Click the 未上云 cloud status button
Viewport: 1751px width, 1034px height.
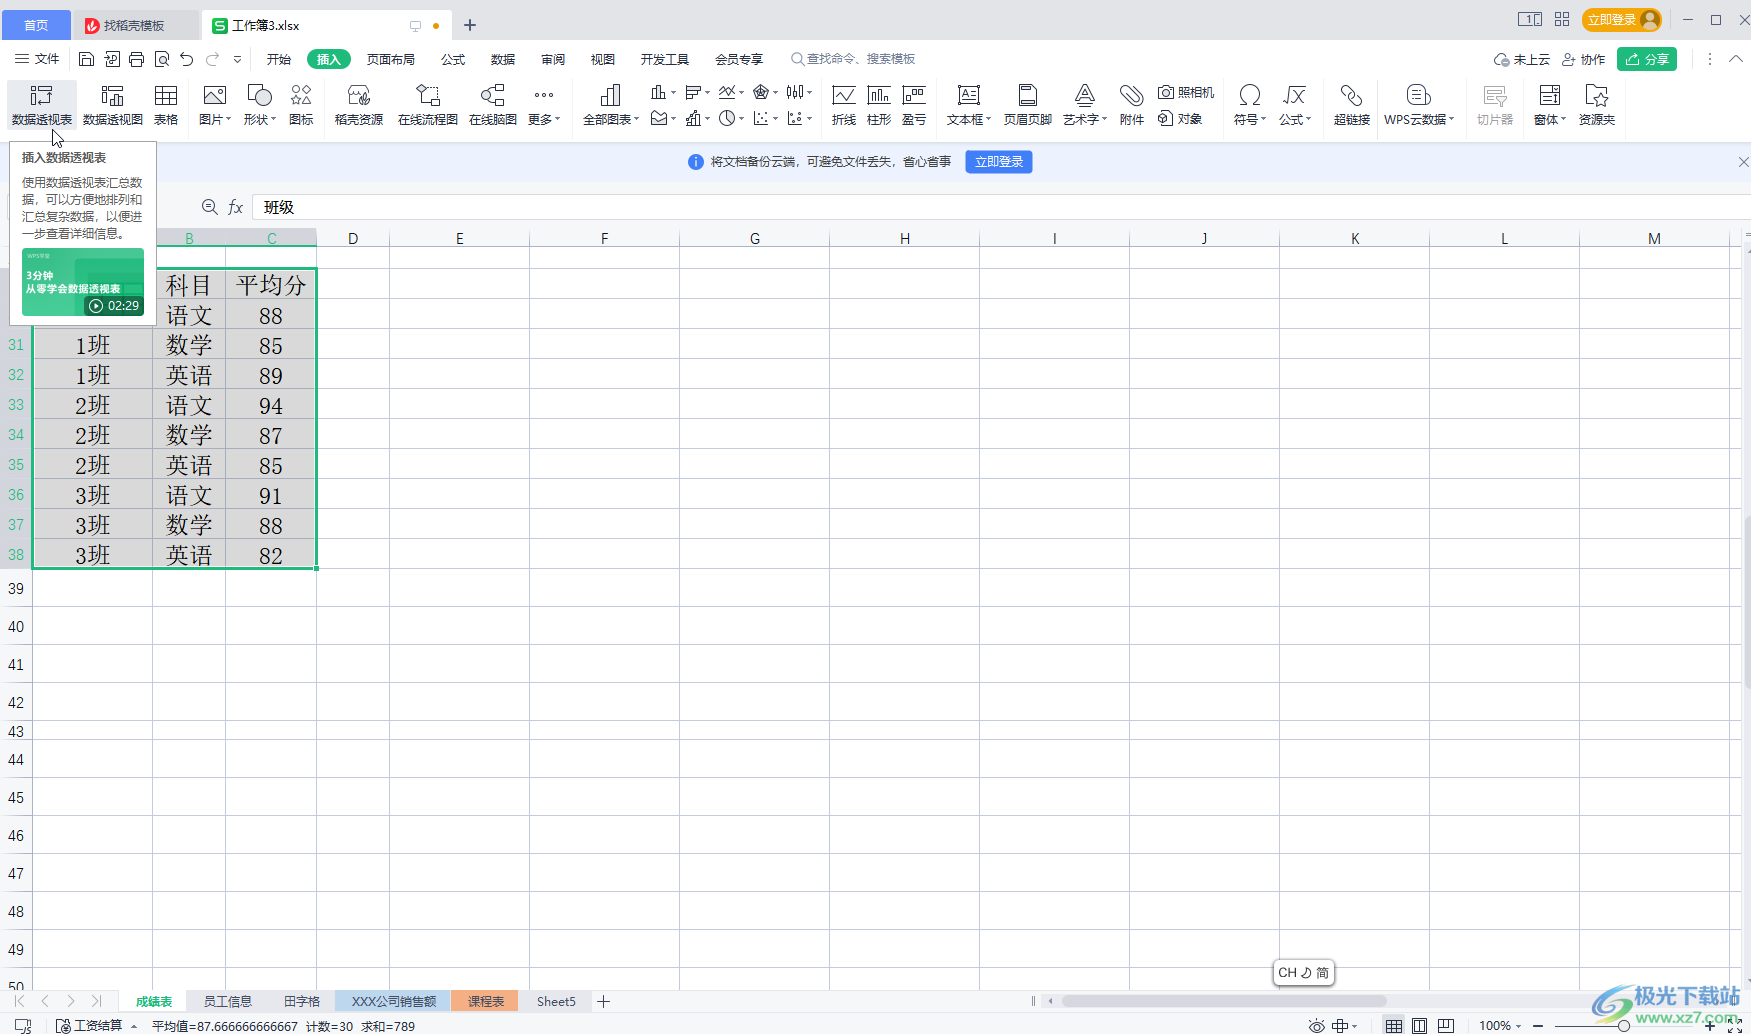[1522, 59]
